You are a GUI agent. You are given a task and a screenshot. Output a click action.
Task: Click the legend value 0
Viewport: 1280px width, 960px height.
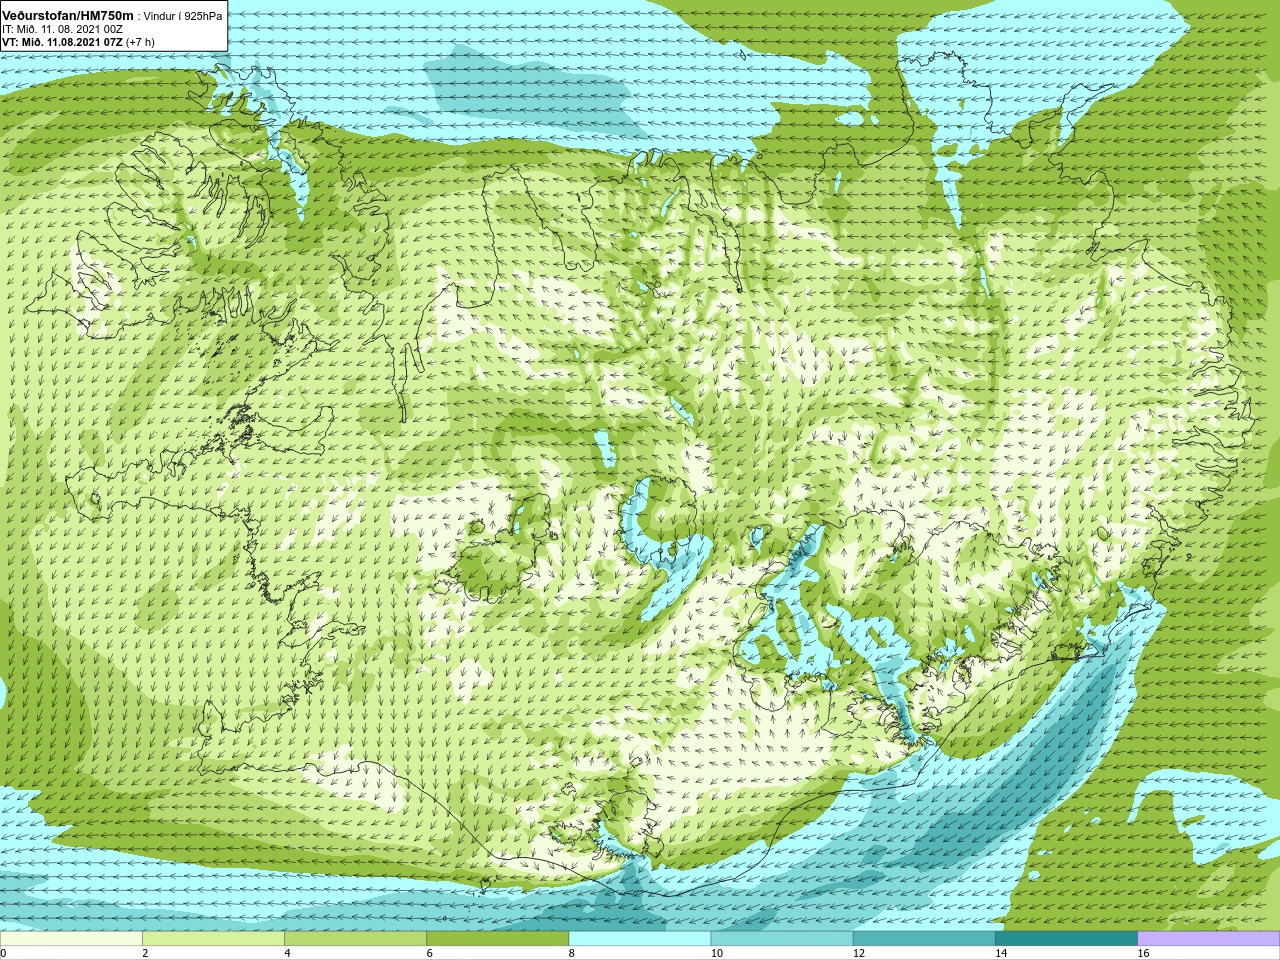(x=4, y=953)
